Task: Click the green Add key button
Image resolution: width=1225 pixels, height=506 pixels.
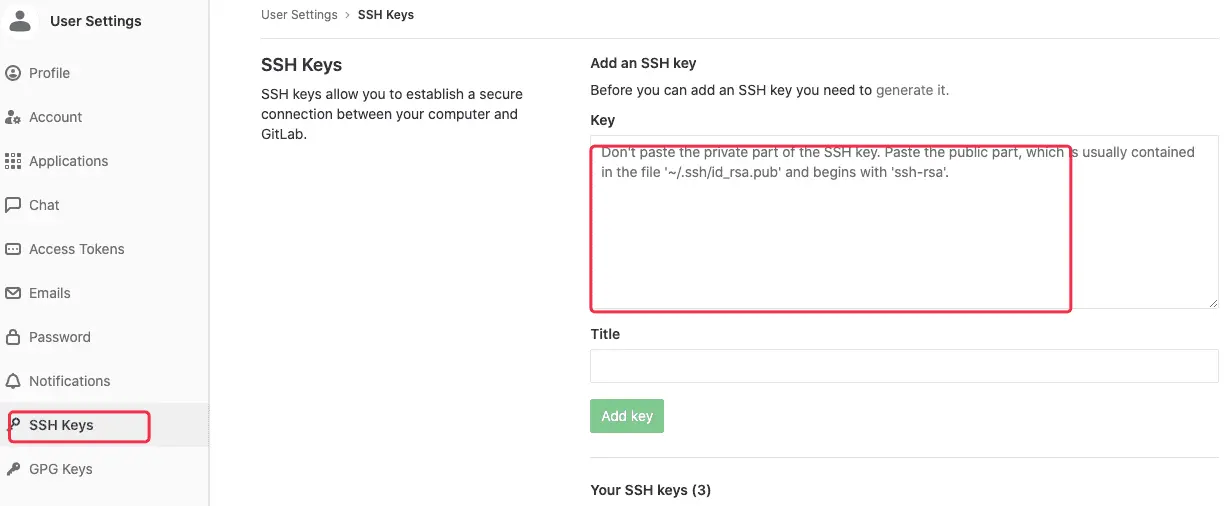Action: [627, 416]
